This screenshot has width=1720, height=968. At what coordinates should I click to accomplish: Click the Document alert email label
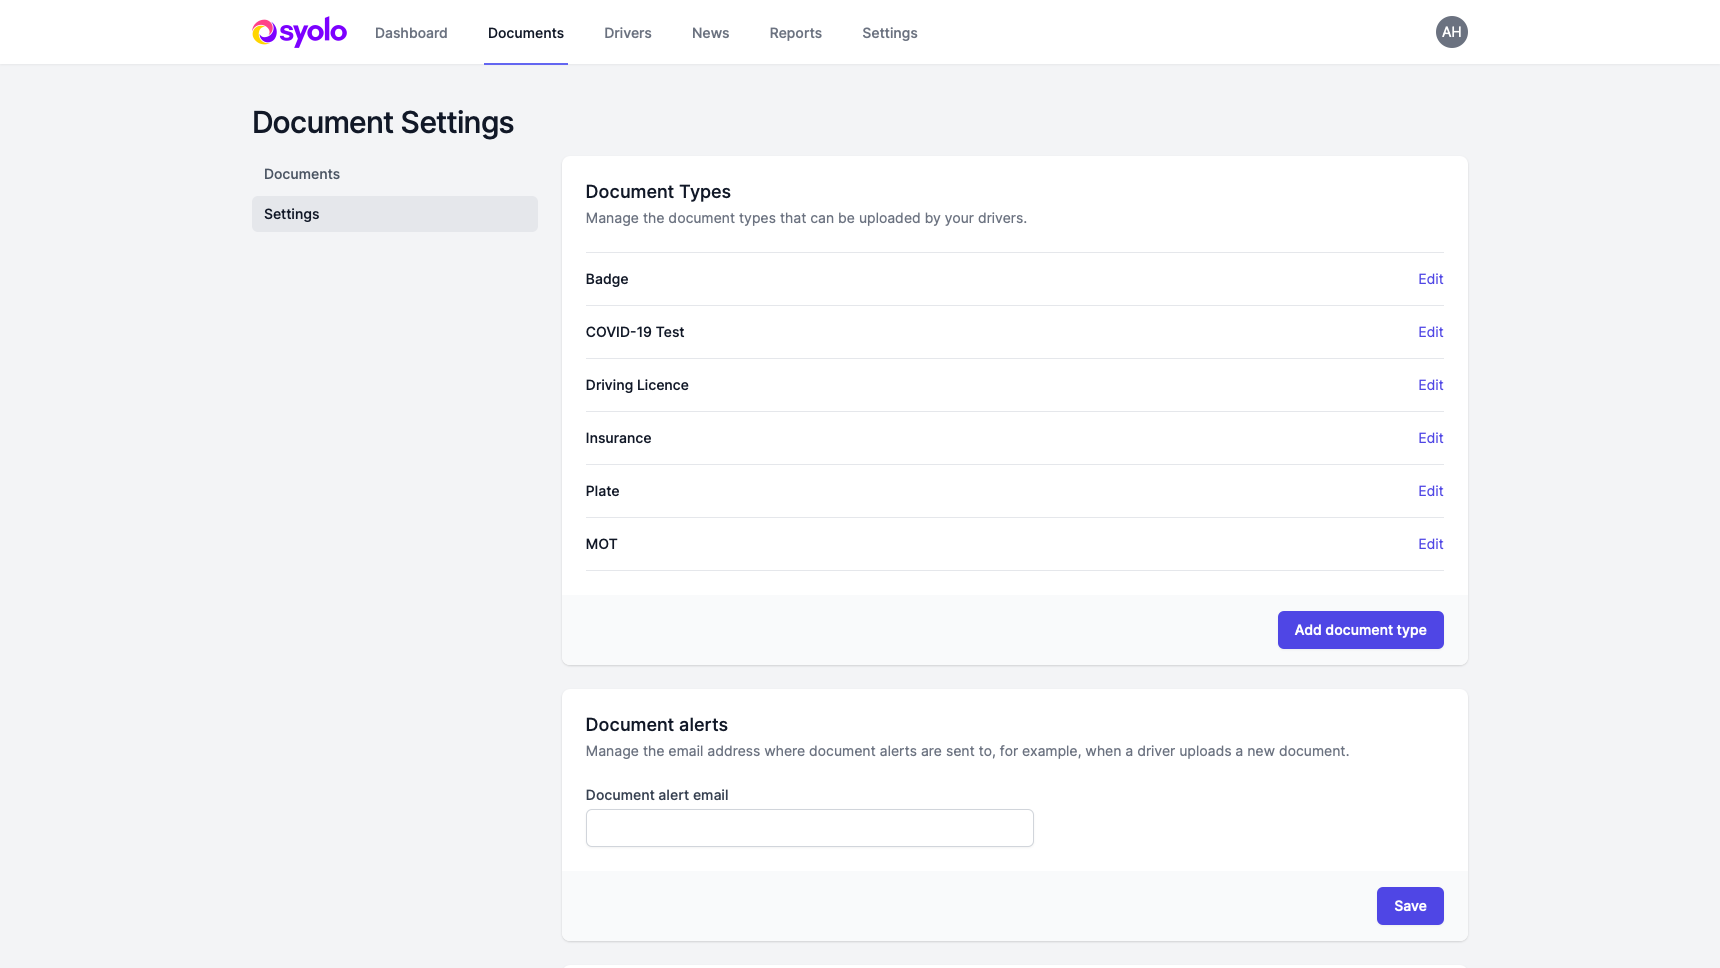657,795
